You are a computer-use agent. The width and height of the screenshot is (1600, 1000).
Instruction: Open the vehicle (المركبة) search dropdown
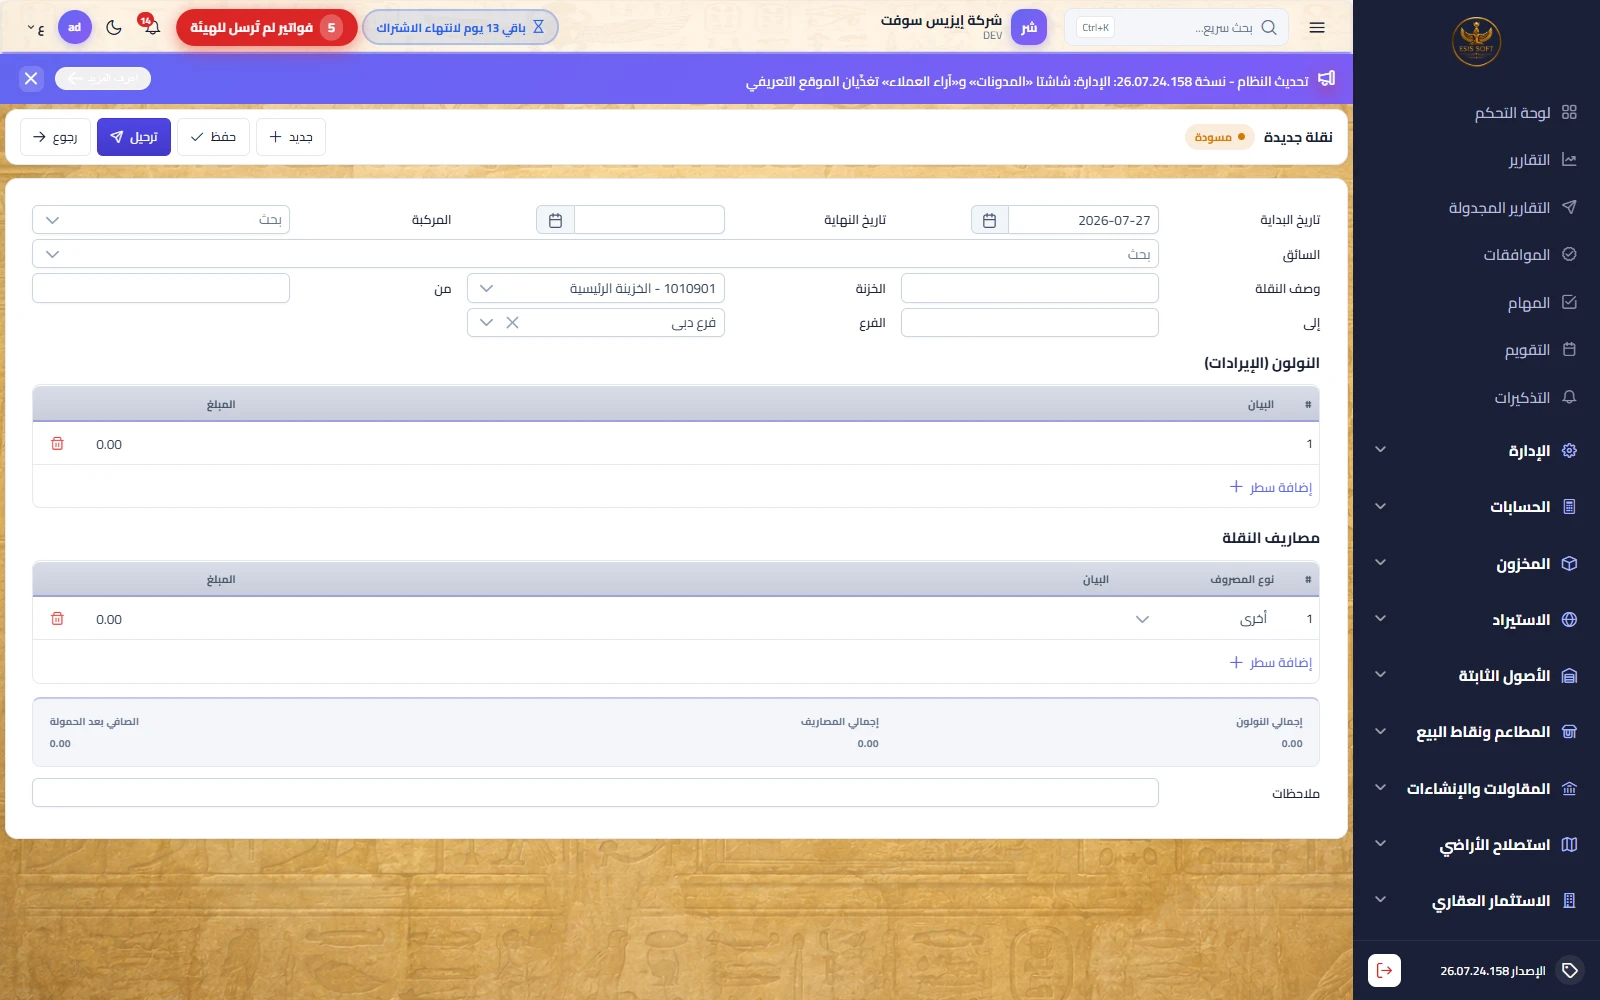[161, 220]
